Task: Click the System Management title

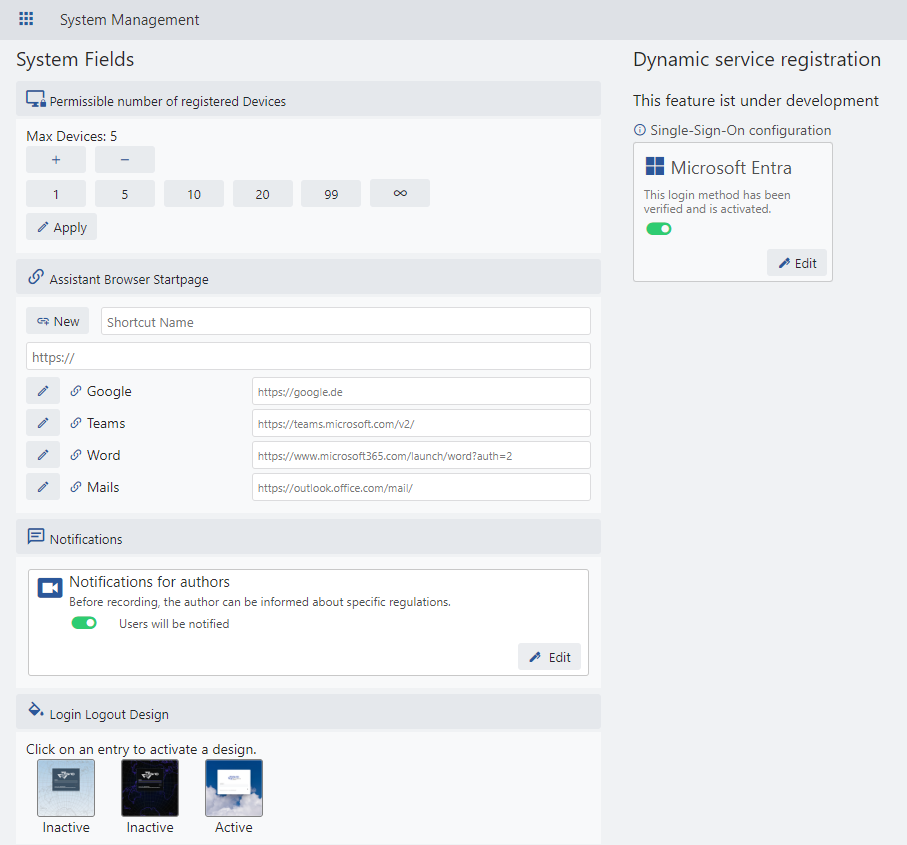Action: click(x=130, y=20)
